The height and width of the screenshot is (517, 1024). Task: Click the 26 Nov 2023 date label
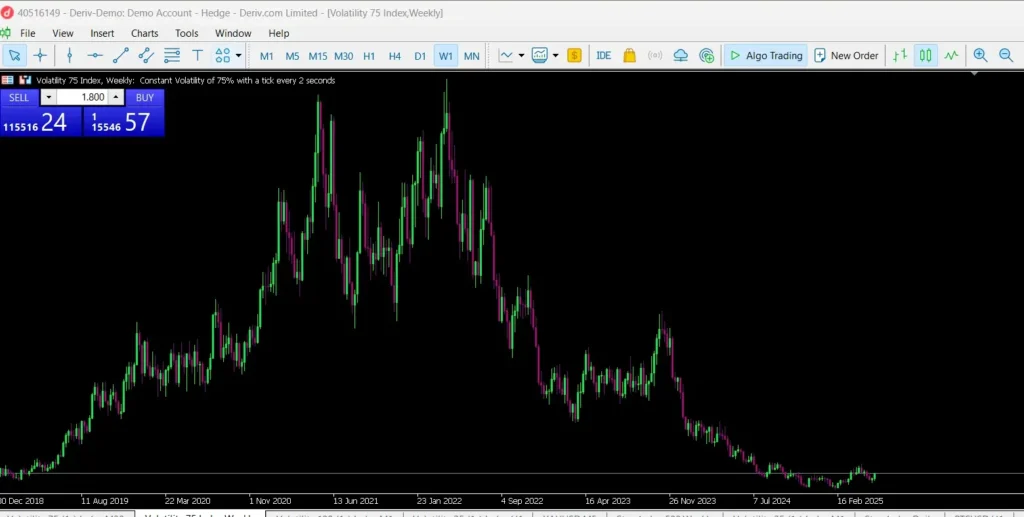coord(692,501)
